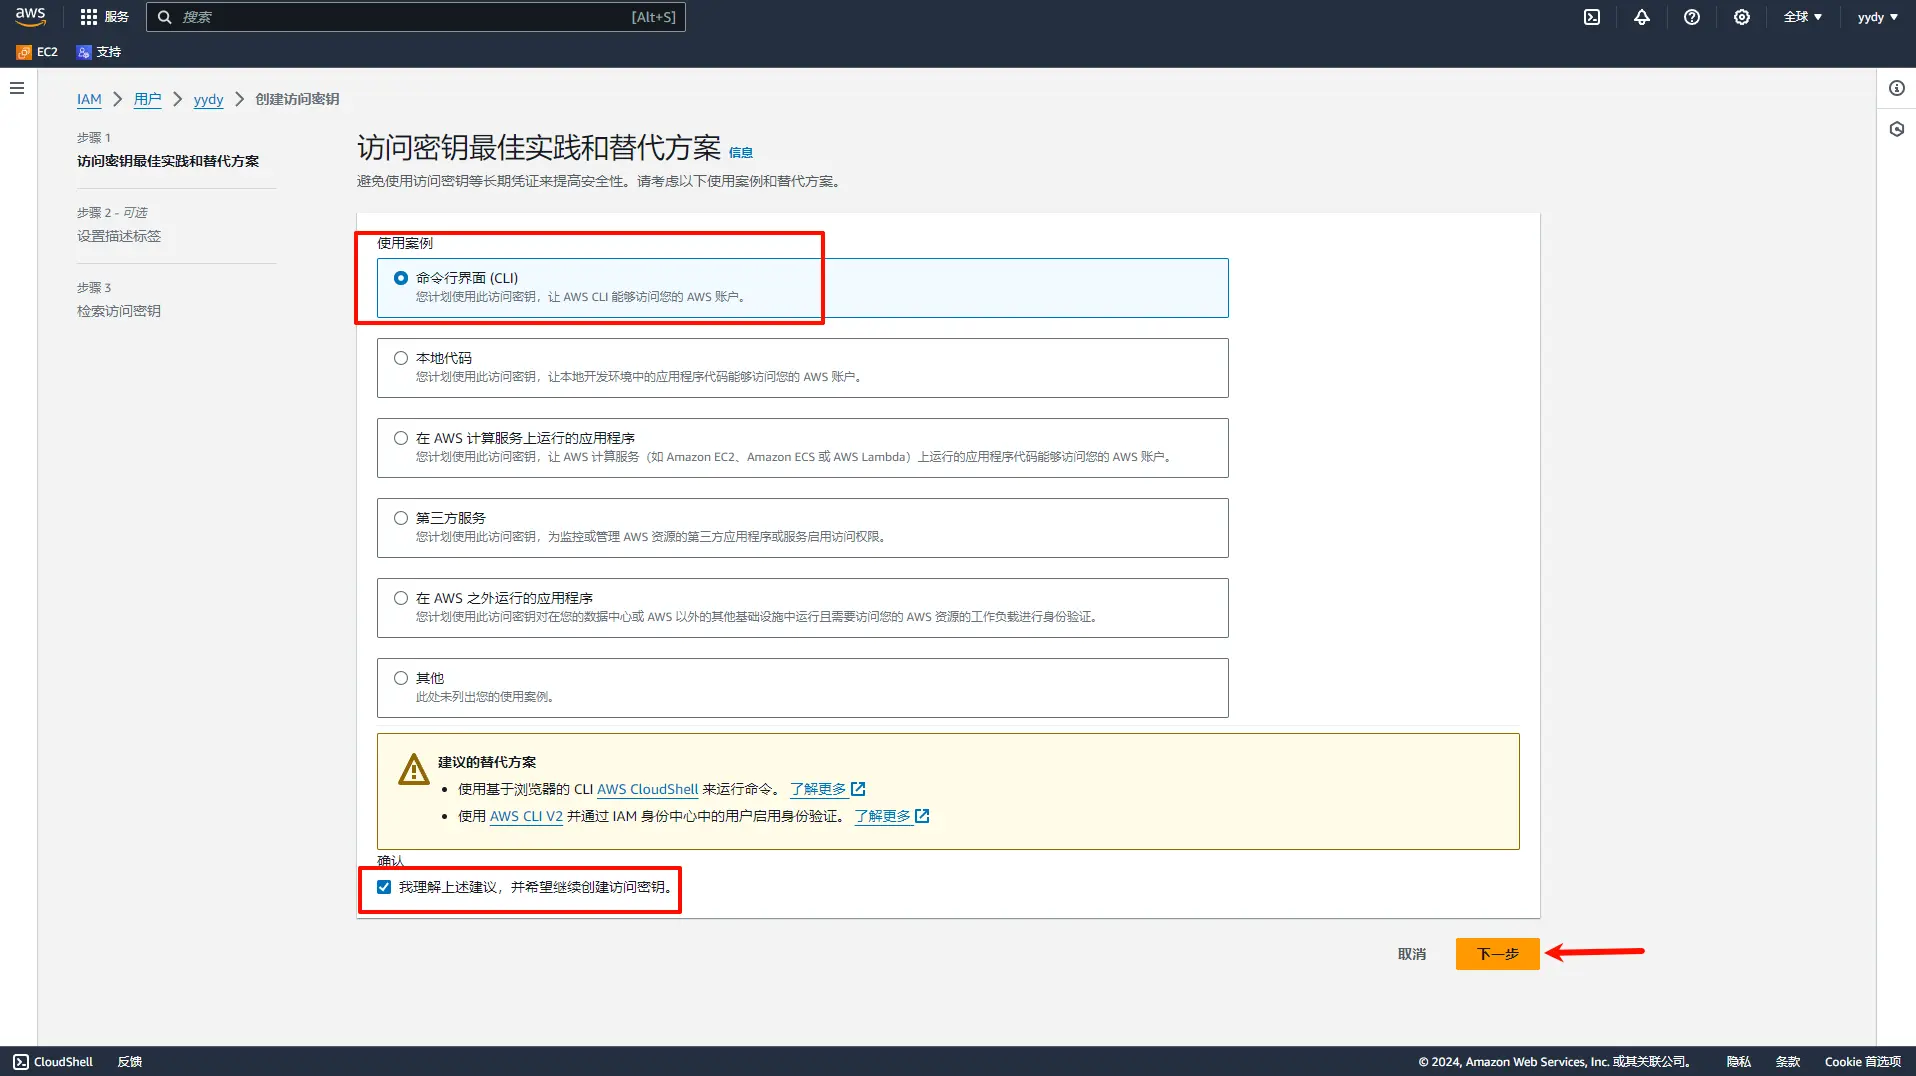
Task: Click the search magnifier icon
Action: click(165, 17)
